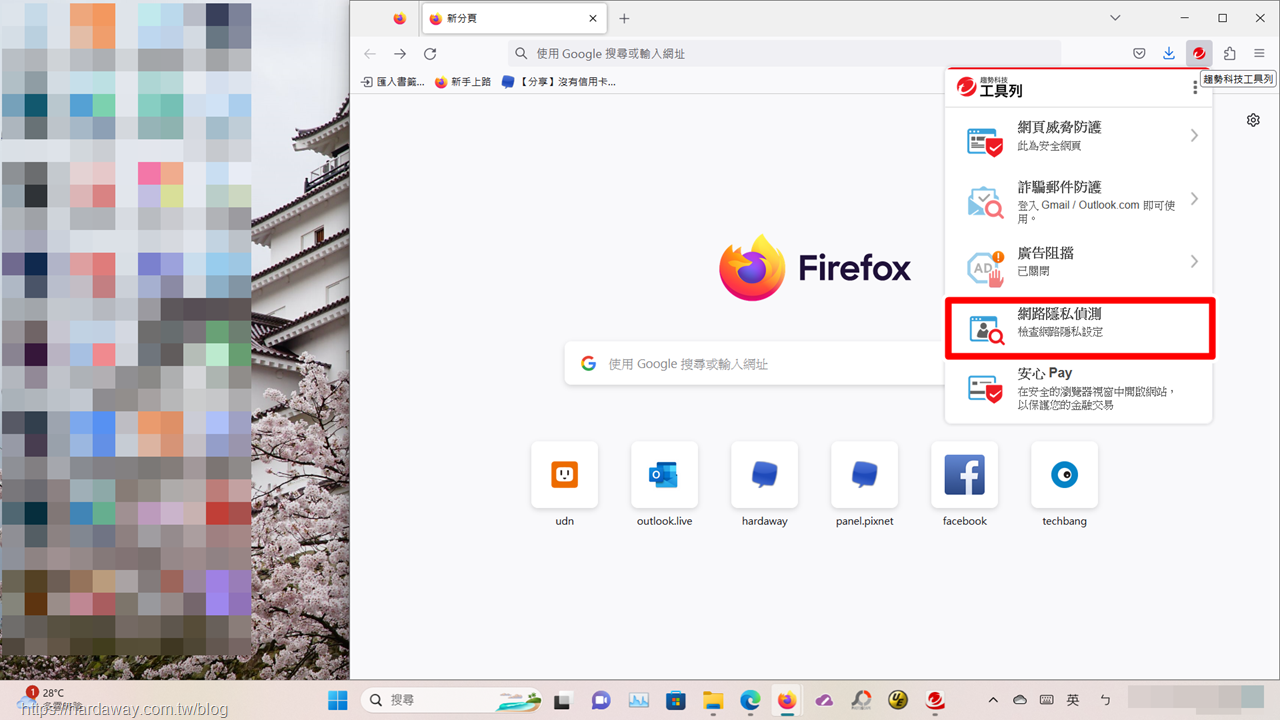Open 網頁威脅防護 in Trend Micro panel

1078,136
